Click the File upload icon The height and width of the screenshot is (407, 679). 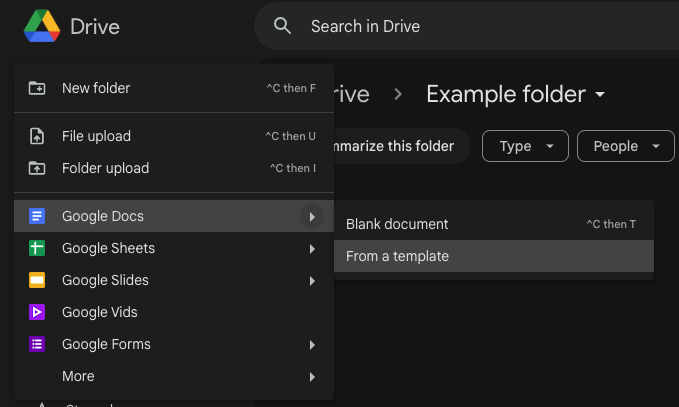click(x=37, y=136)
